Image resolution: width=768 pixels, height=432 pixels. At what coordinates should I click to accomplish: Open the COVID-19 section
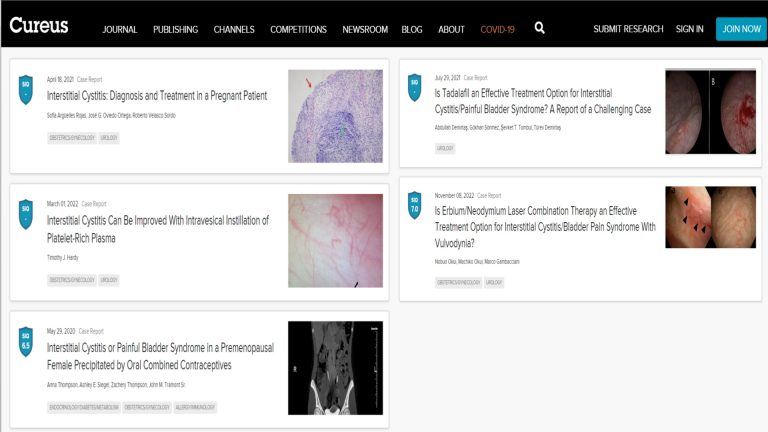(x=497, y=29)
